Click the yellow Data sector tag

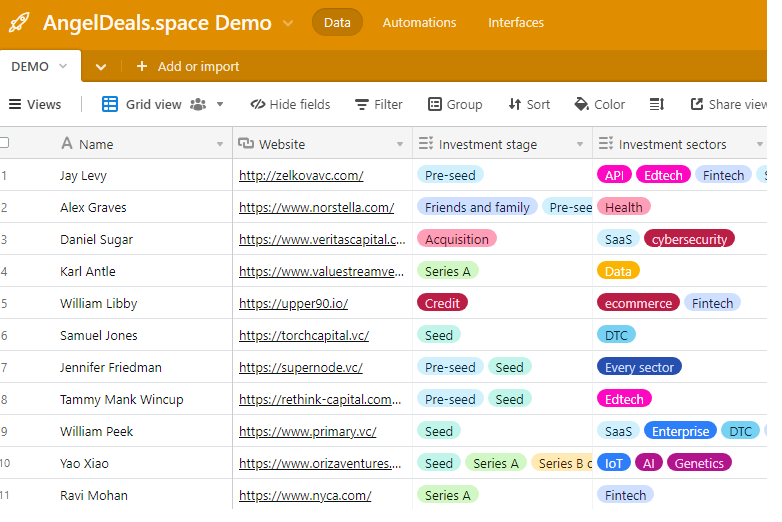(x=618, y=271)
